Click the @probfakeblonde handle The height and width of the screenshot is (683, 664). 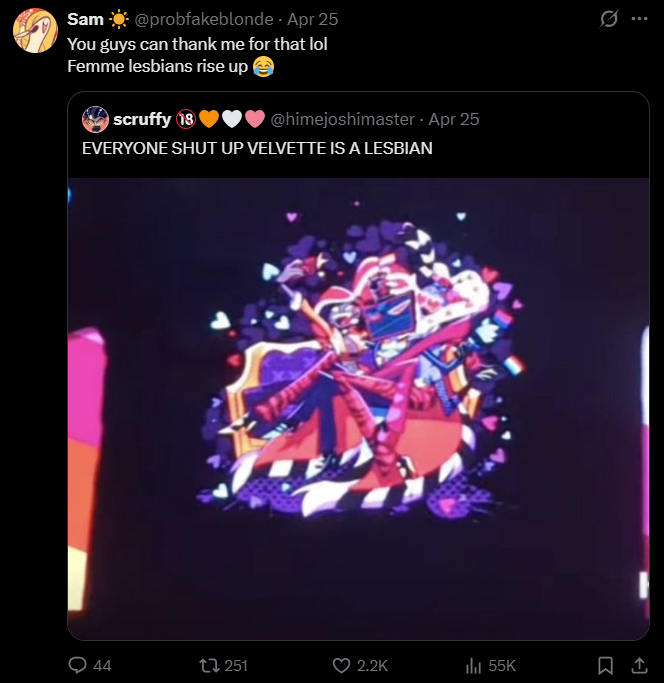[203, 19]
